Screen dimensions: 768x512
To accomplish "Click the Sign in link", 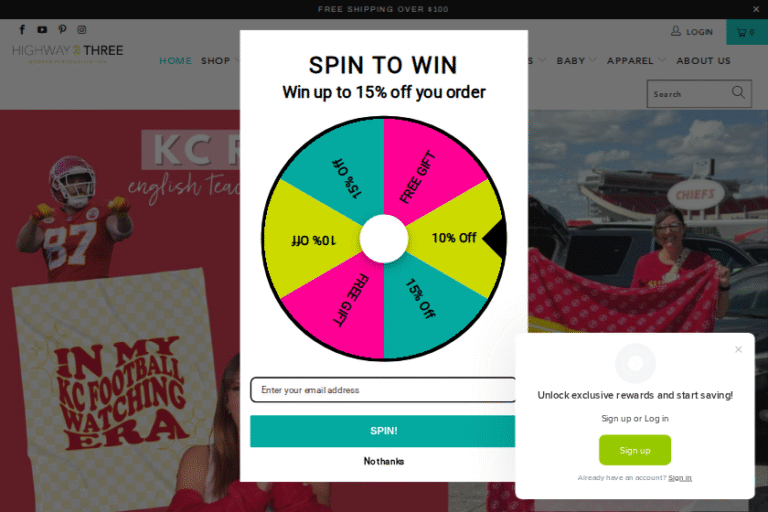I will tap(680, 478).
